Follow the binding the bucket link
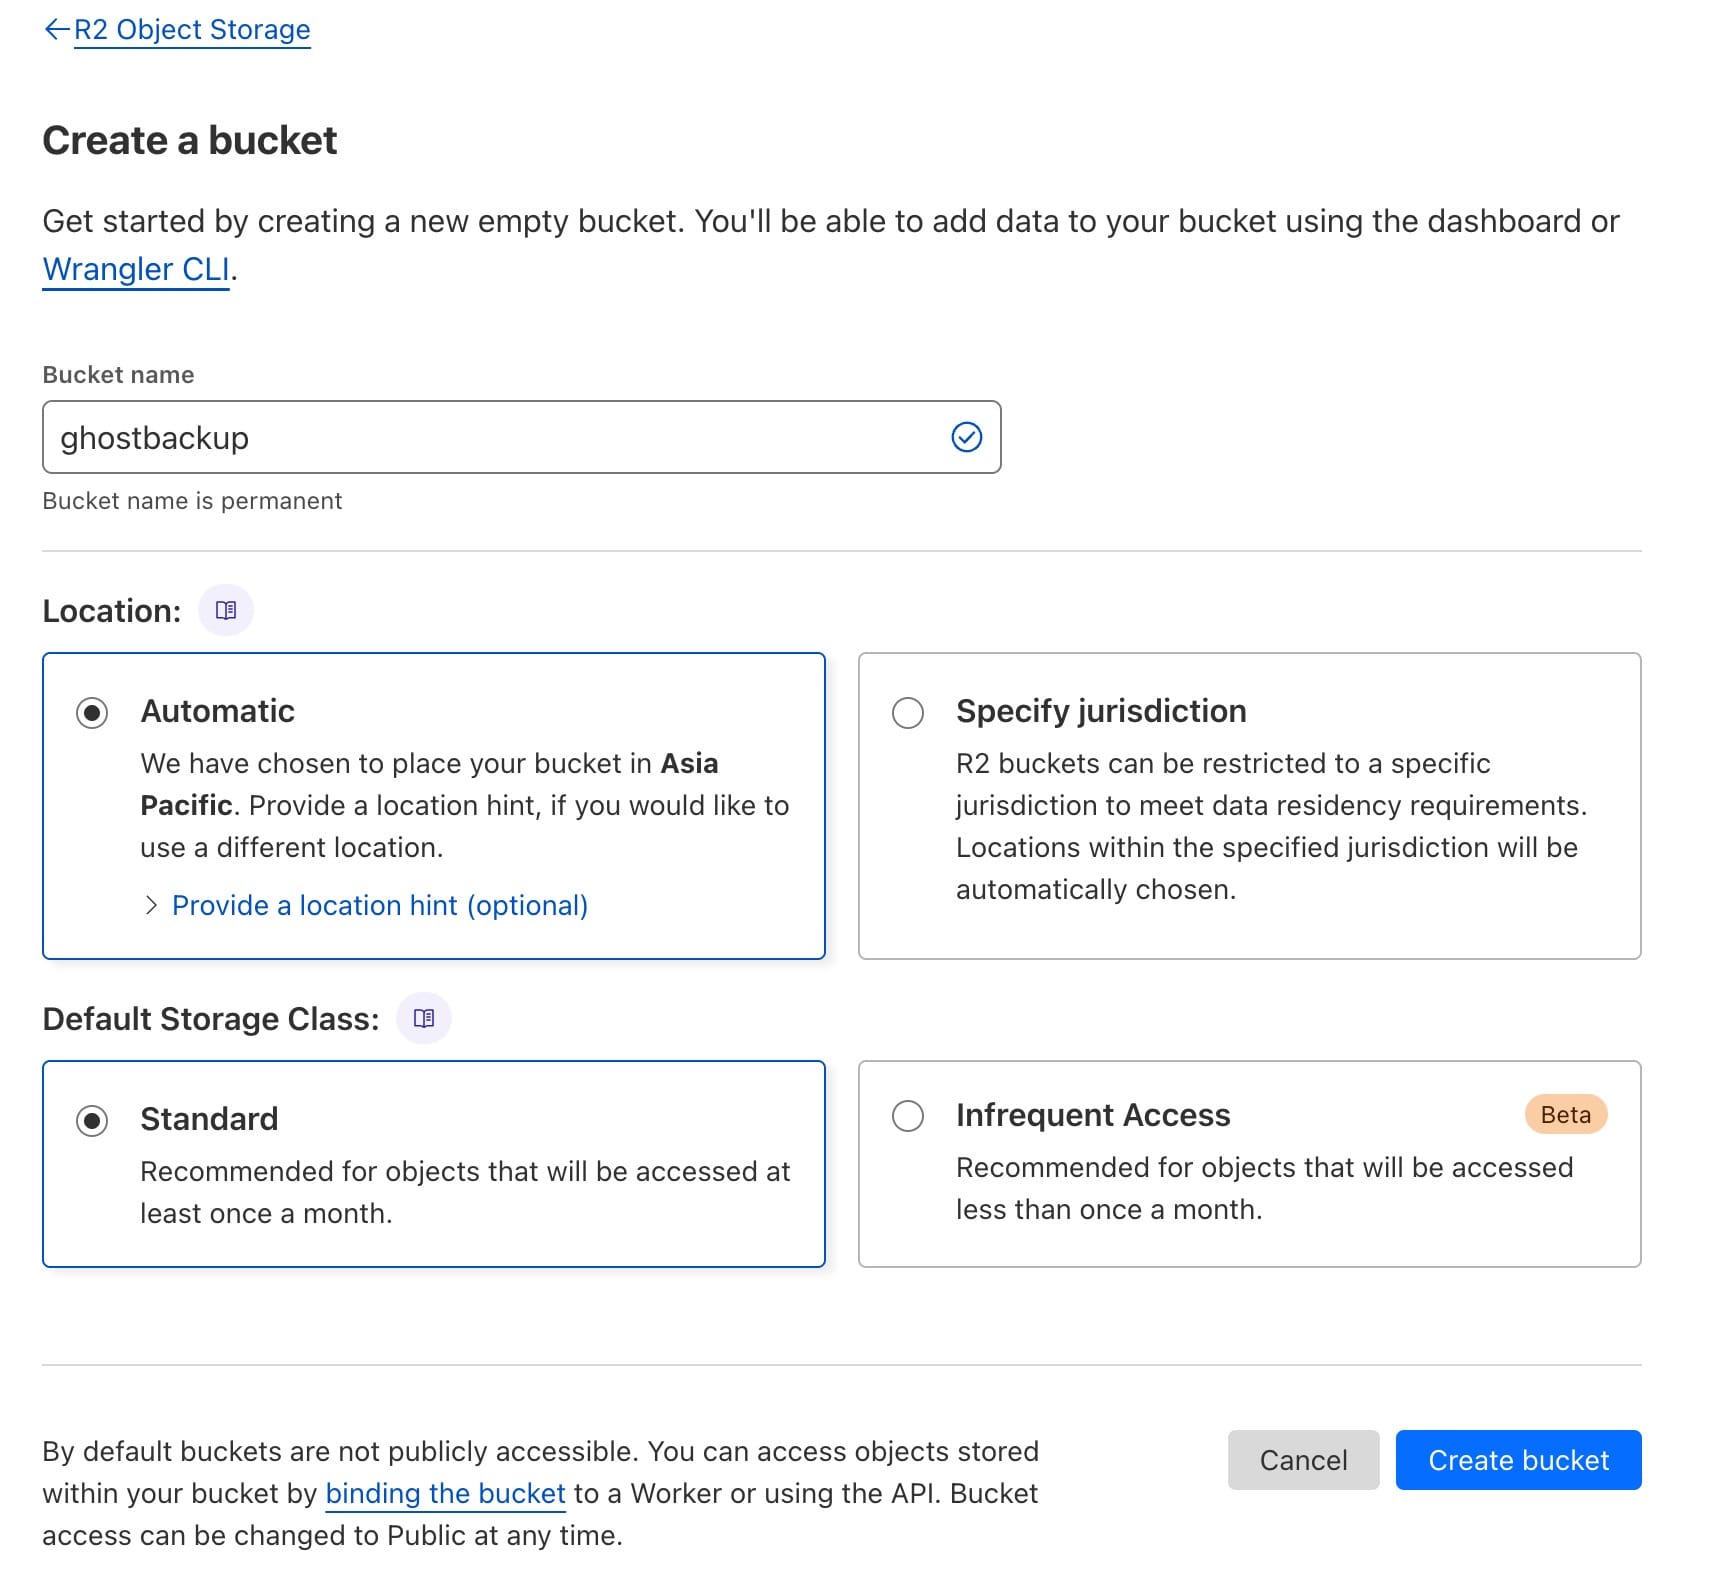This screenshot has width=1732, height=1594. tap(446, 1494)
